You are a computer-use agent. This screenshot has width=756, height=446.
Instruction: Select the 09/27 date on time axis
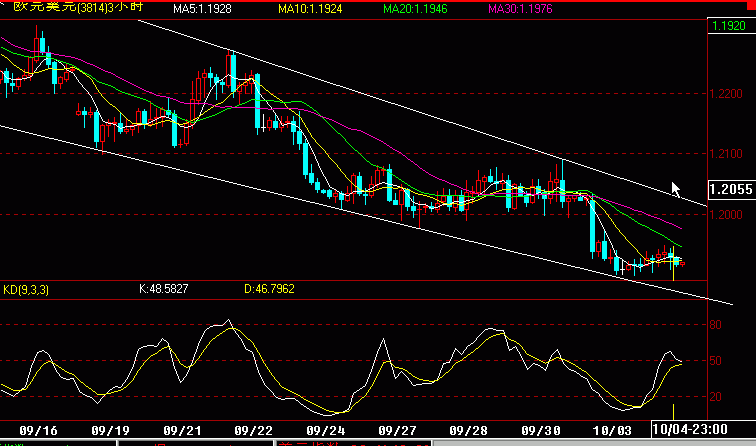[397, 430]
